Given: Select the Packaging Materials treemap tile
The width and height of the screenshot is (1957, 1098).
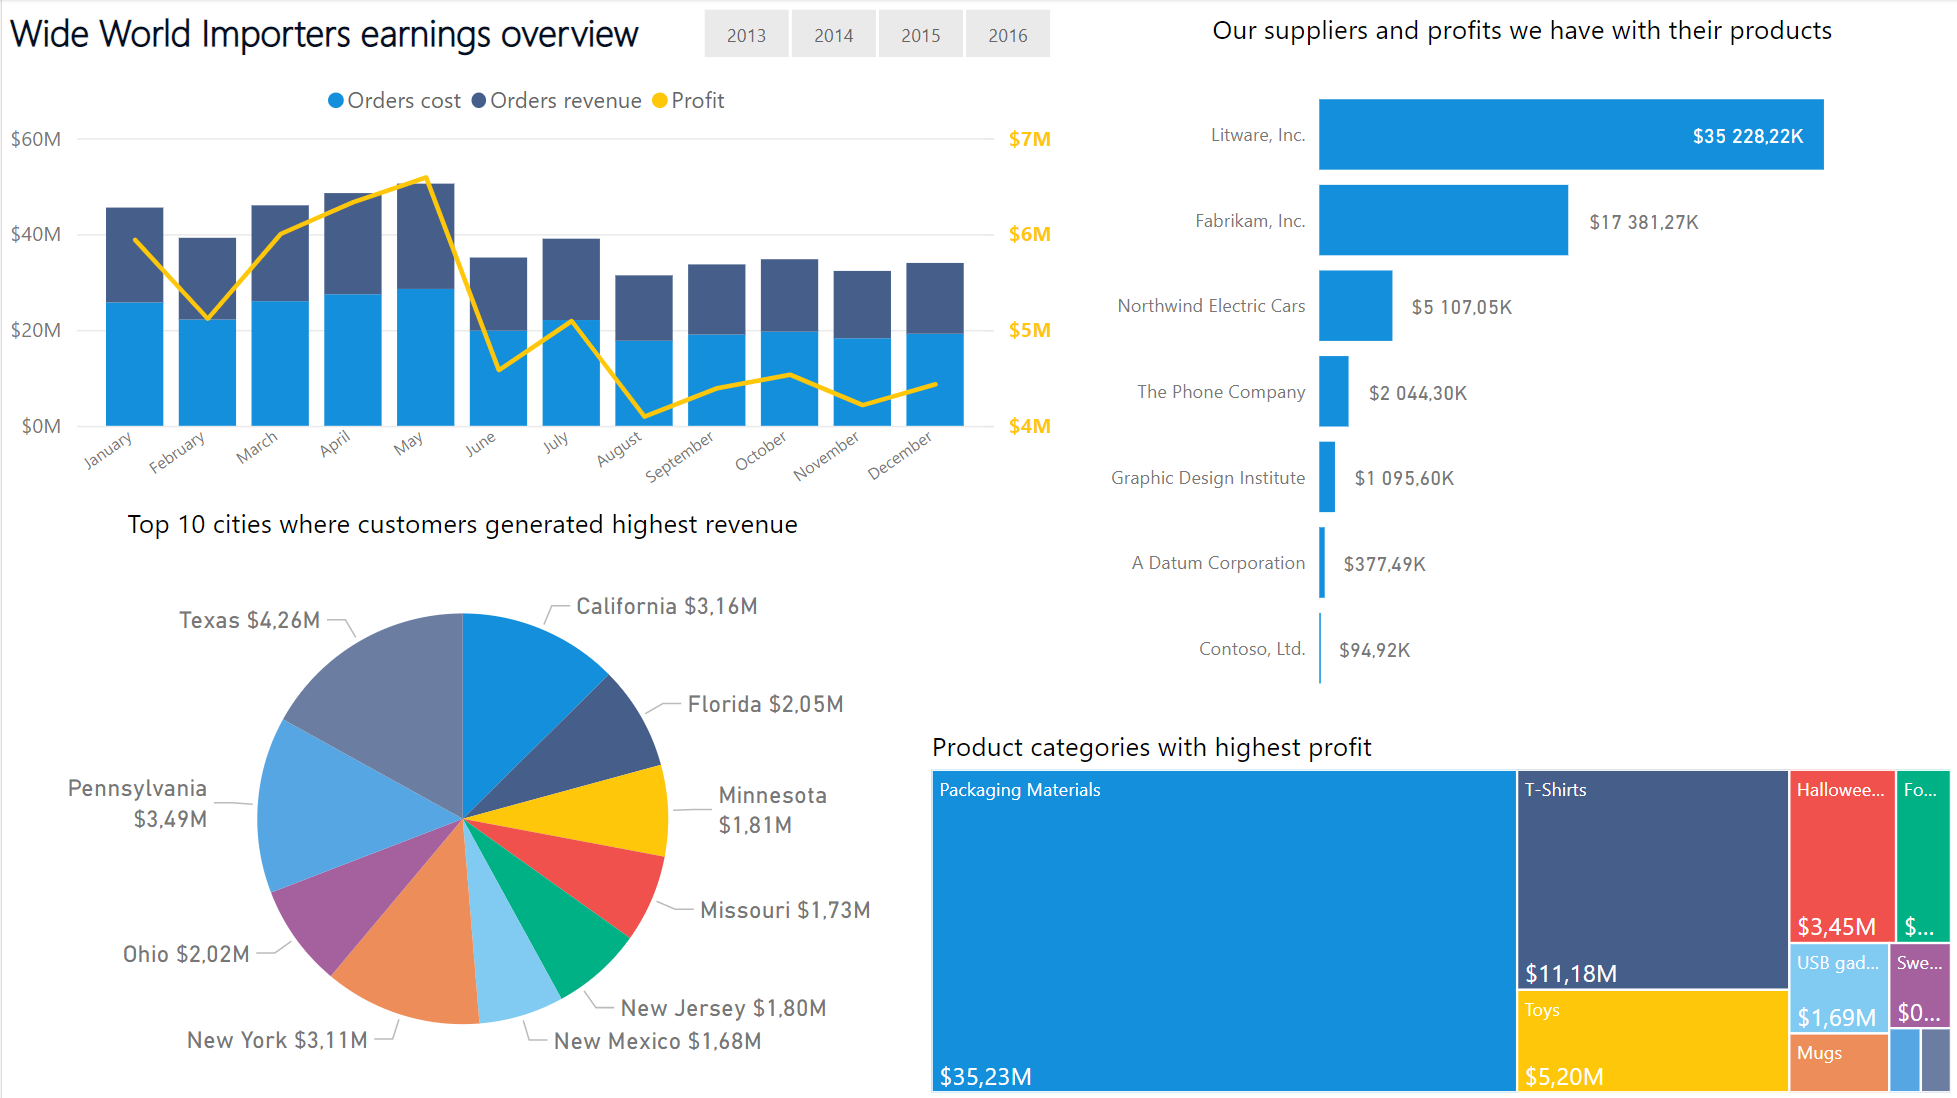Looking at the screenshot, I should click(1224, 930).
